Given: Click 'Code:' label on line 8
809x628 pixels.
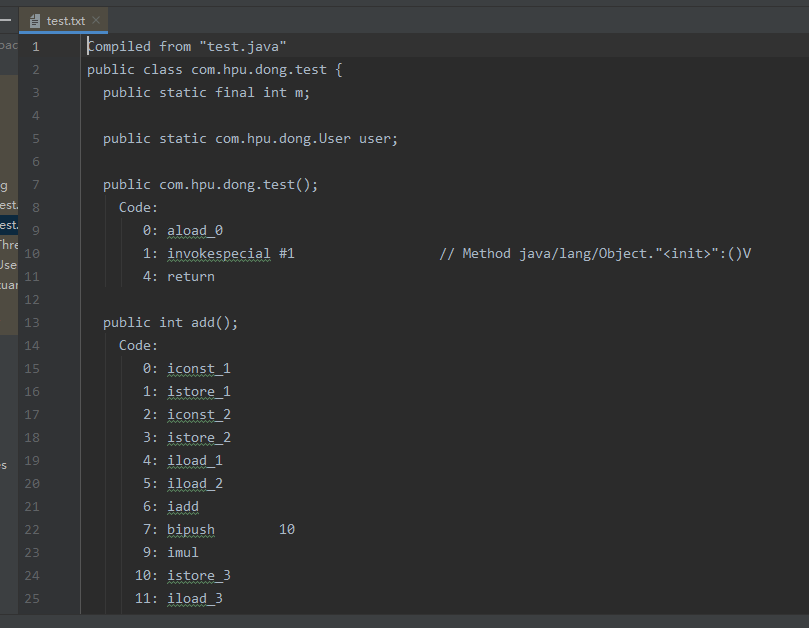Looking at the screenshot, I should (x=138, y=207).
